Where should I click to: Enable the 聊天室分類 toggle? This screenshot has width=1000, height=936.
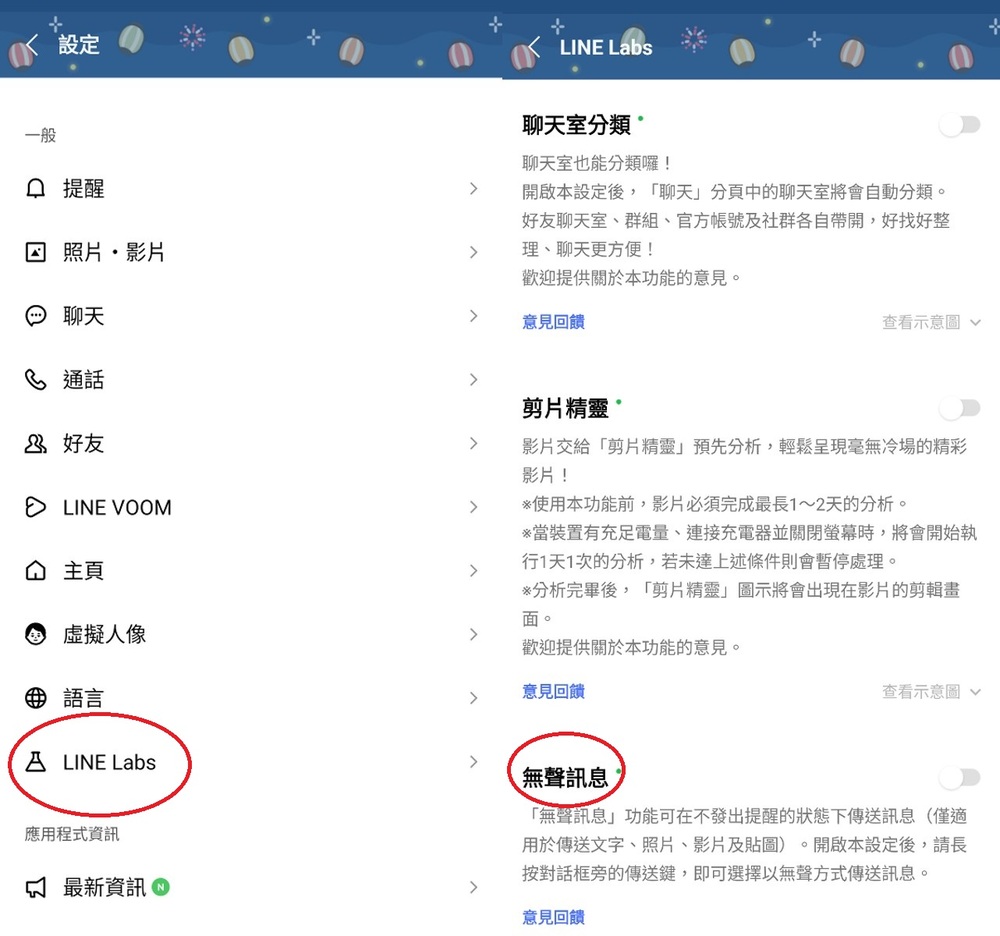coord(959,124)
